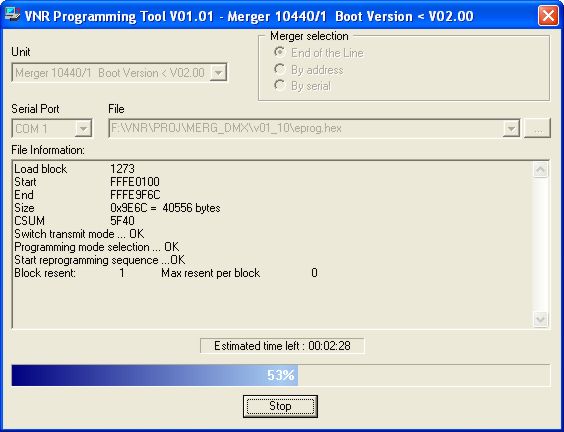Click the Estimated time left display
This screenshot has width=564, height=432.
(x=282, y=346)
